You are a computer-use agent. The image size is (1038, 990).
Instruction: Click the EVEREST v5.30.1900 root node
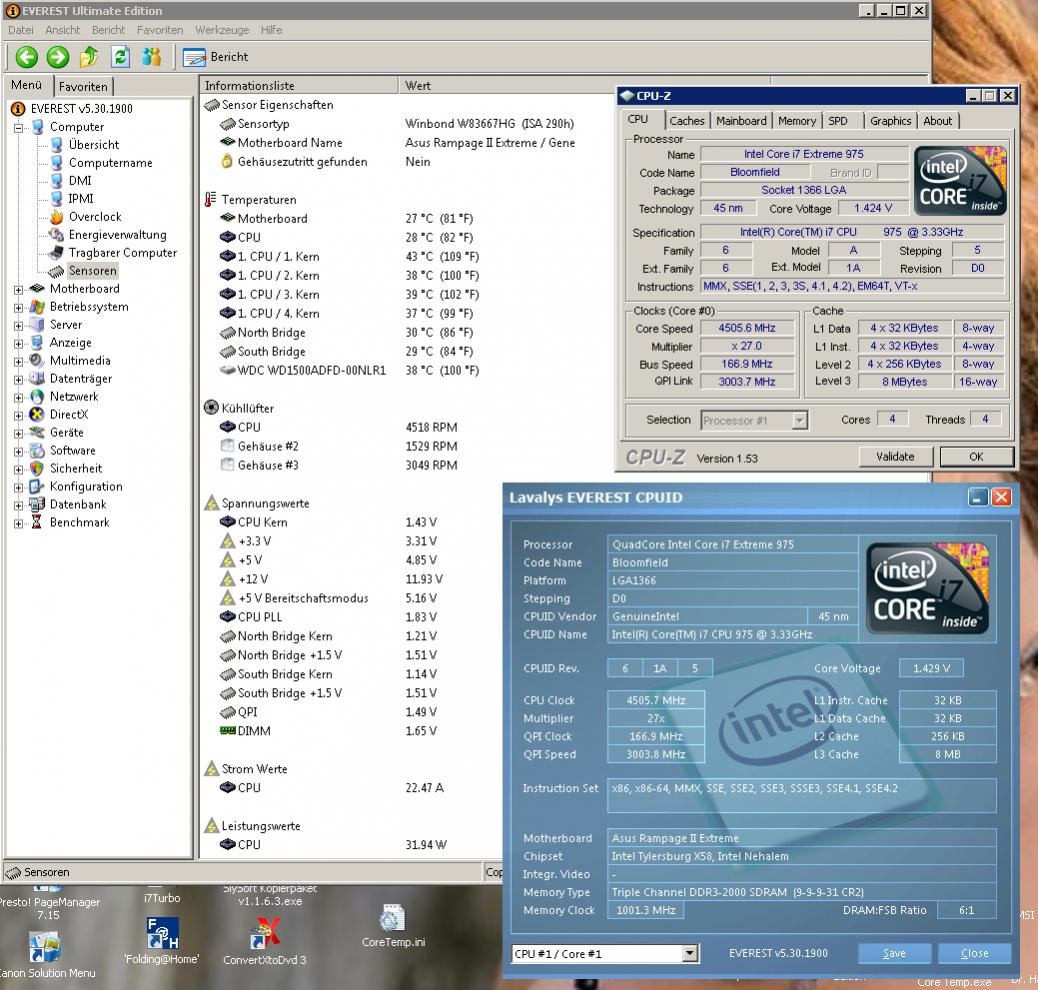point(81,109)
